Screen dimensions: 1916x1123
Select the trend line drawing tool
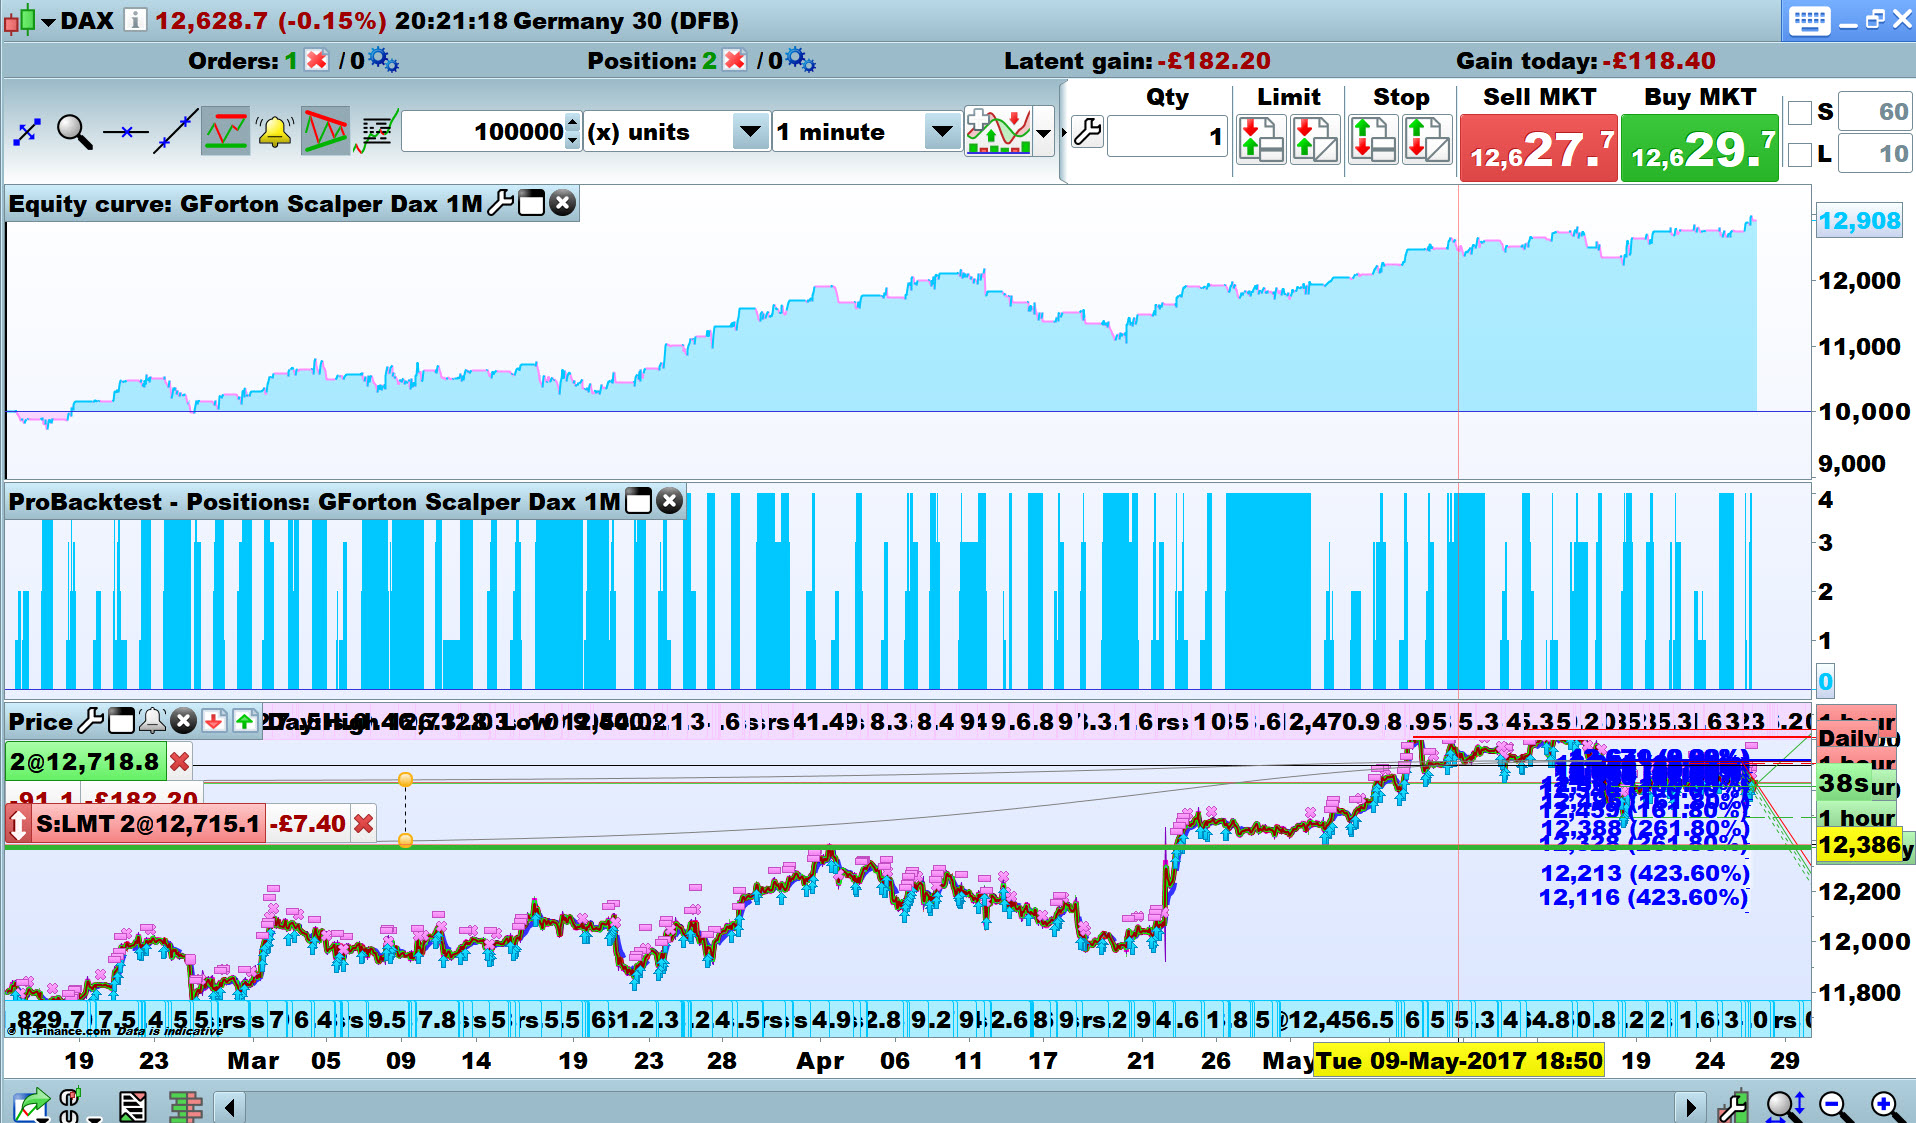coord(175,131)
